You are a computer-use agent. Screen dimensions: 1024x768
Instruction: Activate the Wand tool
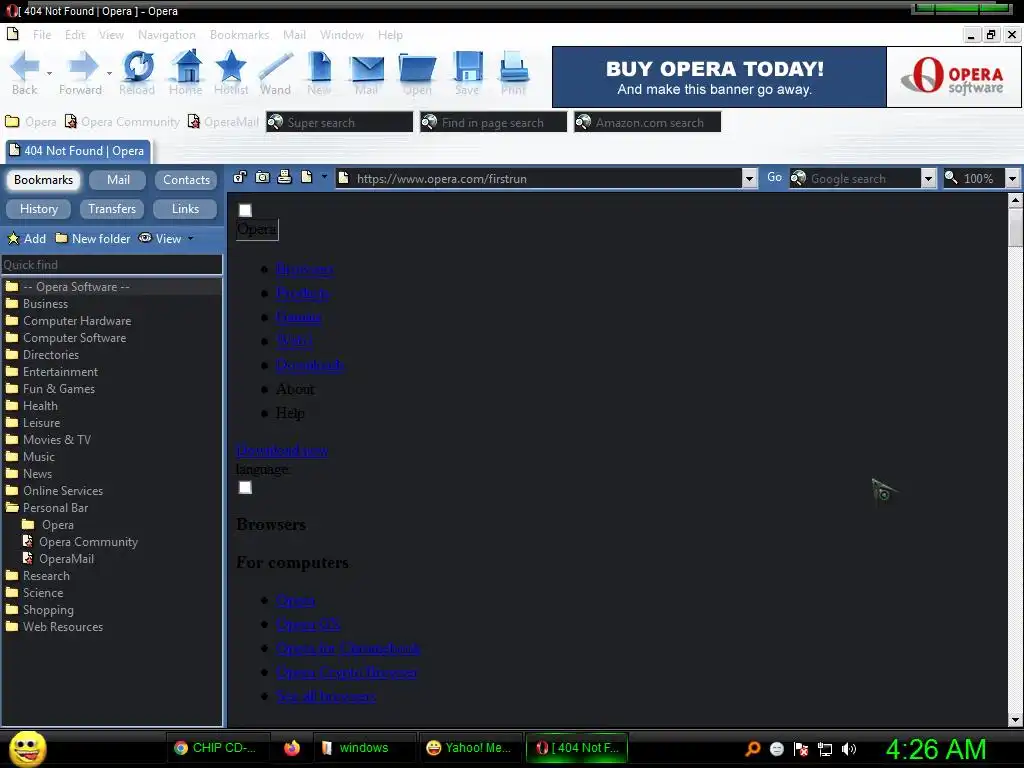(x=275, y=72)
